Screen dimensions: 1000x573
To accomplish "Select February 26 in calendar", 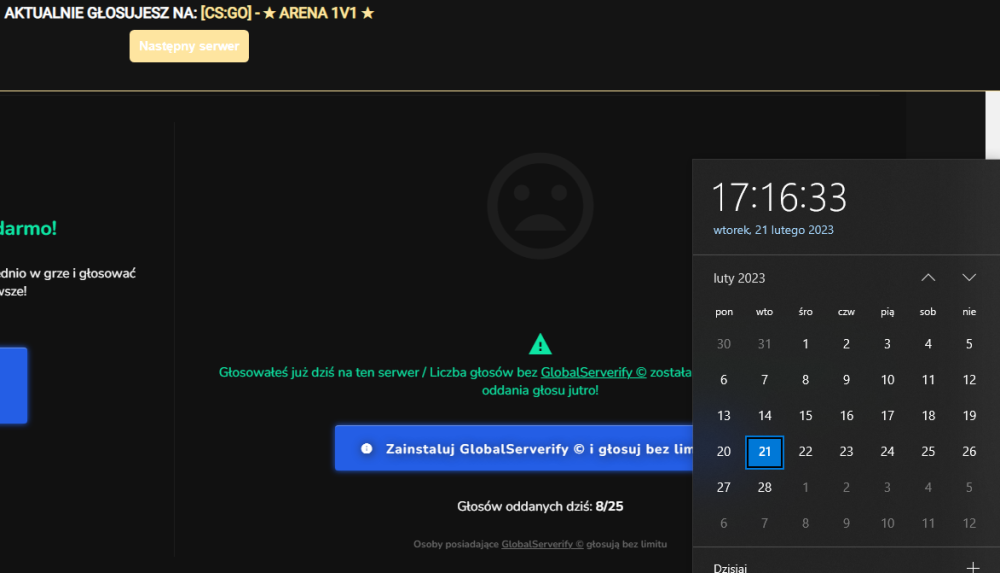I will 969,452.
